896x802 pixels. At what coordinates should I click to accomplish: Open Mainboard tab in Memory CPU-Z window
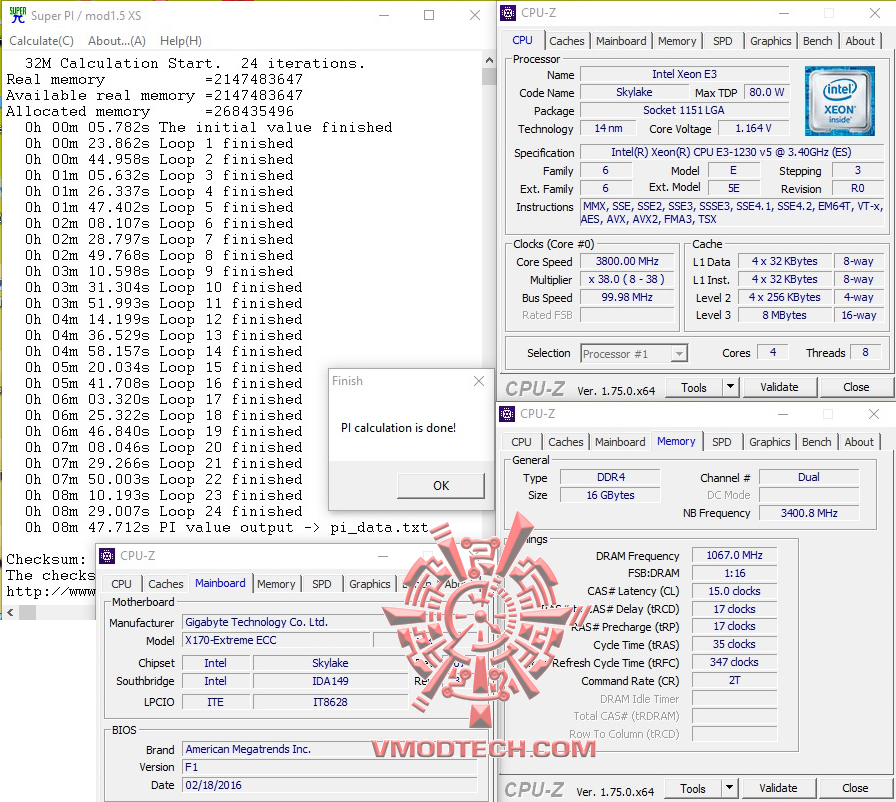619,442
